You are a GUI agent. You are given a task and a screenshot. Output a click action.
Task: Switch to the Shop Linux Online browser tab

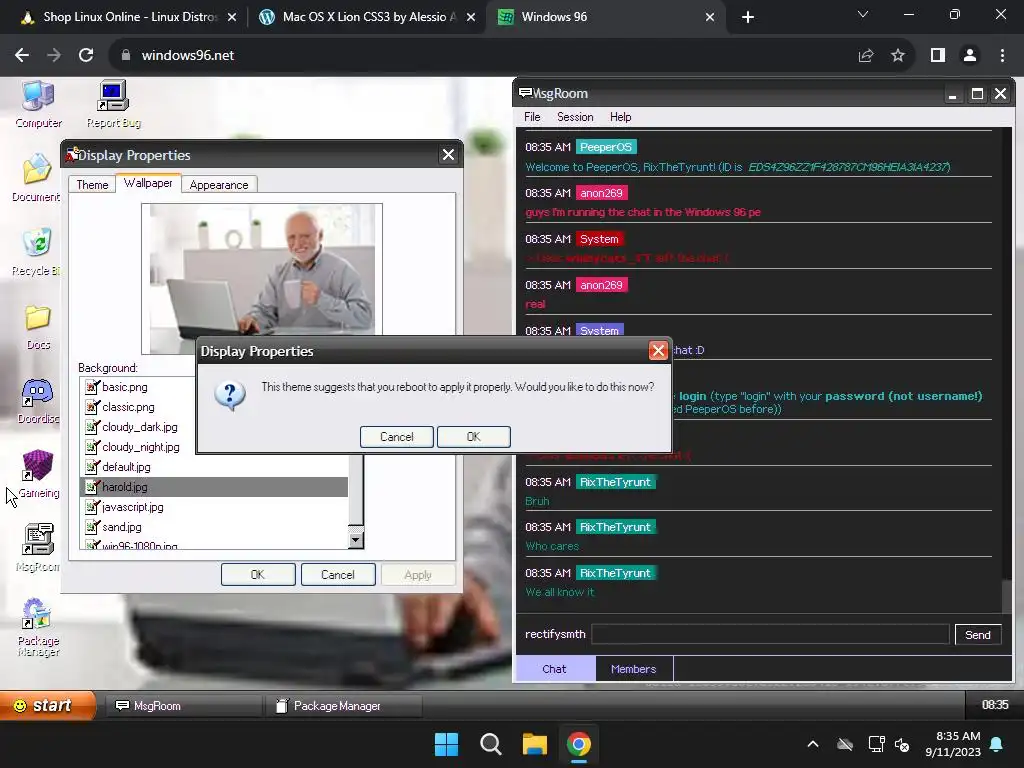click(129, 17)
